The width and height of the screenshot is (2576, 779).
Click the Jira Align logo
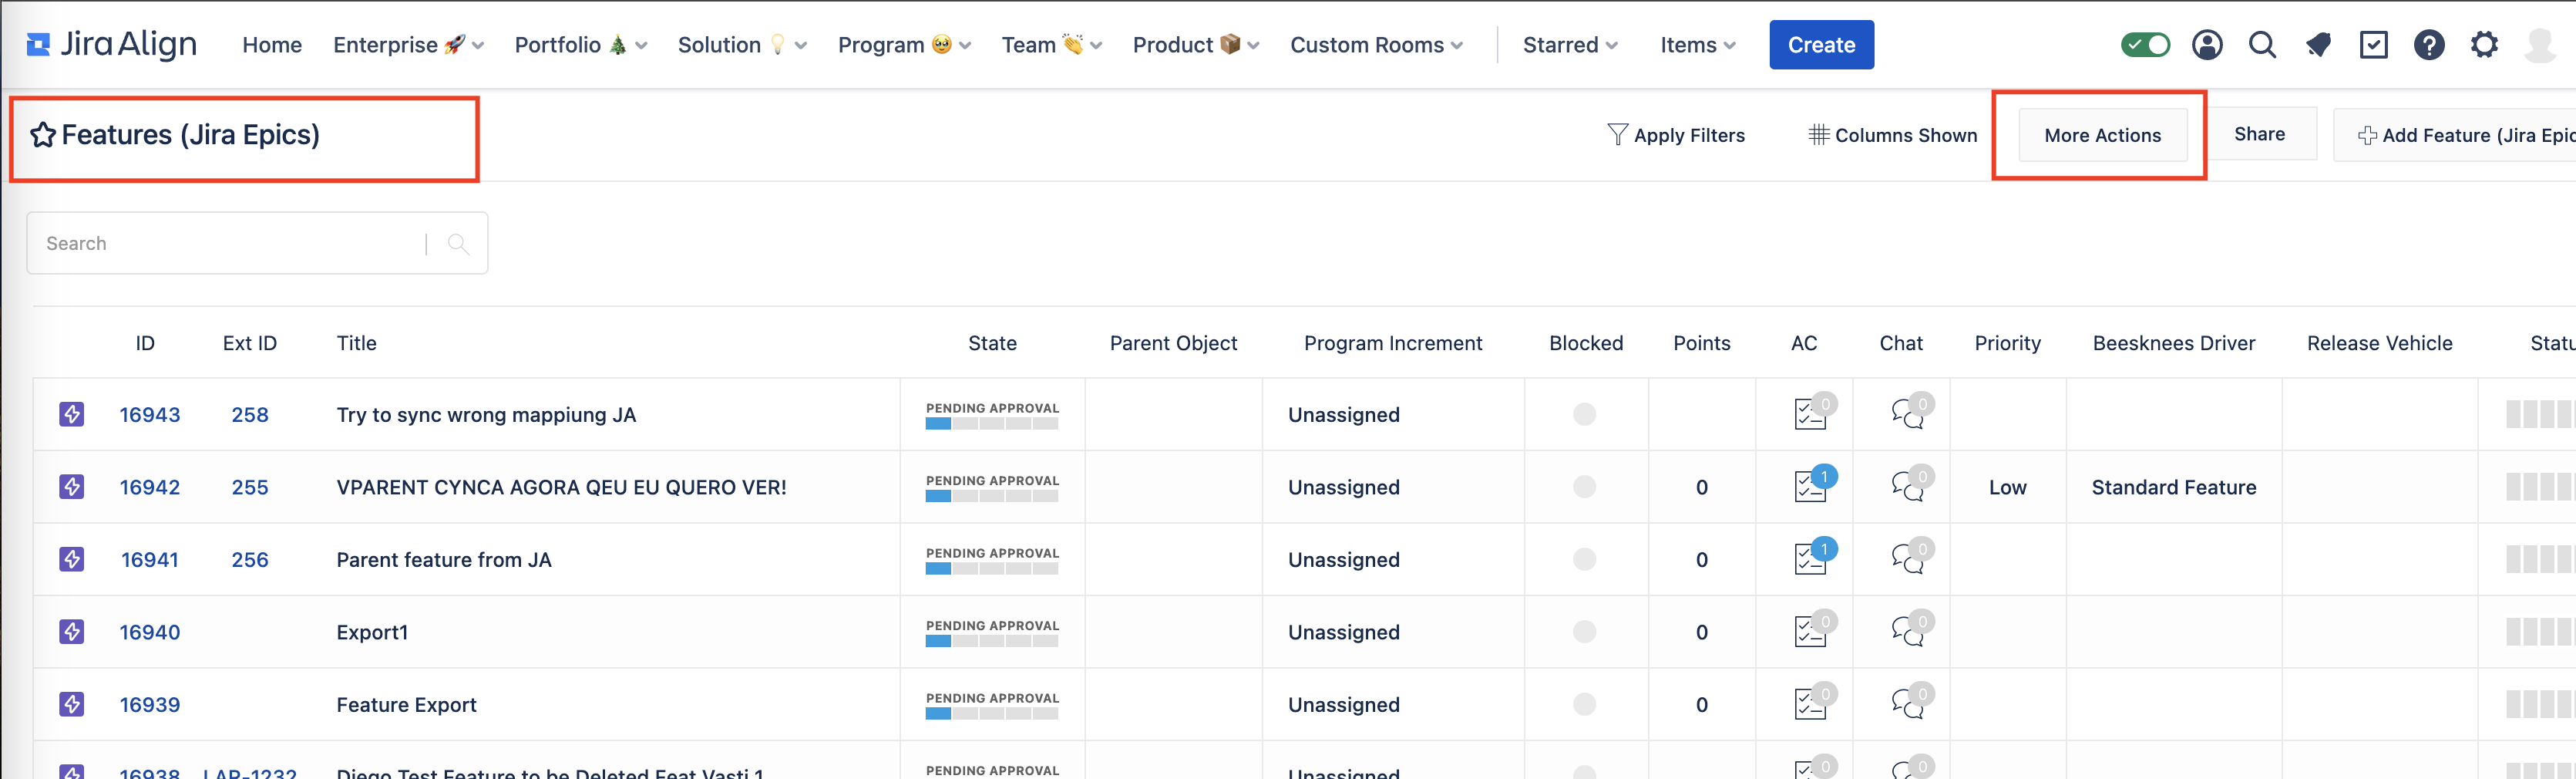click(112, 45)
